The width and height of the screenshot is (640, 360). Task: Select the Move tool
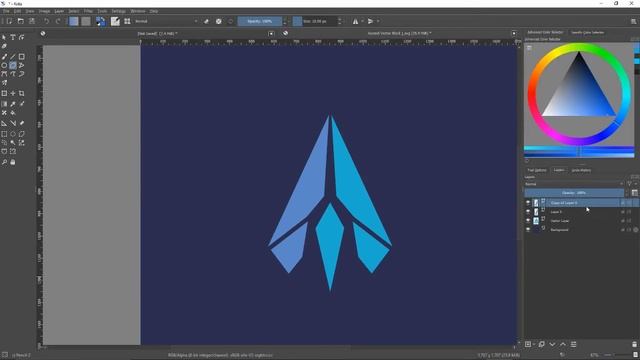pos(13,93)
